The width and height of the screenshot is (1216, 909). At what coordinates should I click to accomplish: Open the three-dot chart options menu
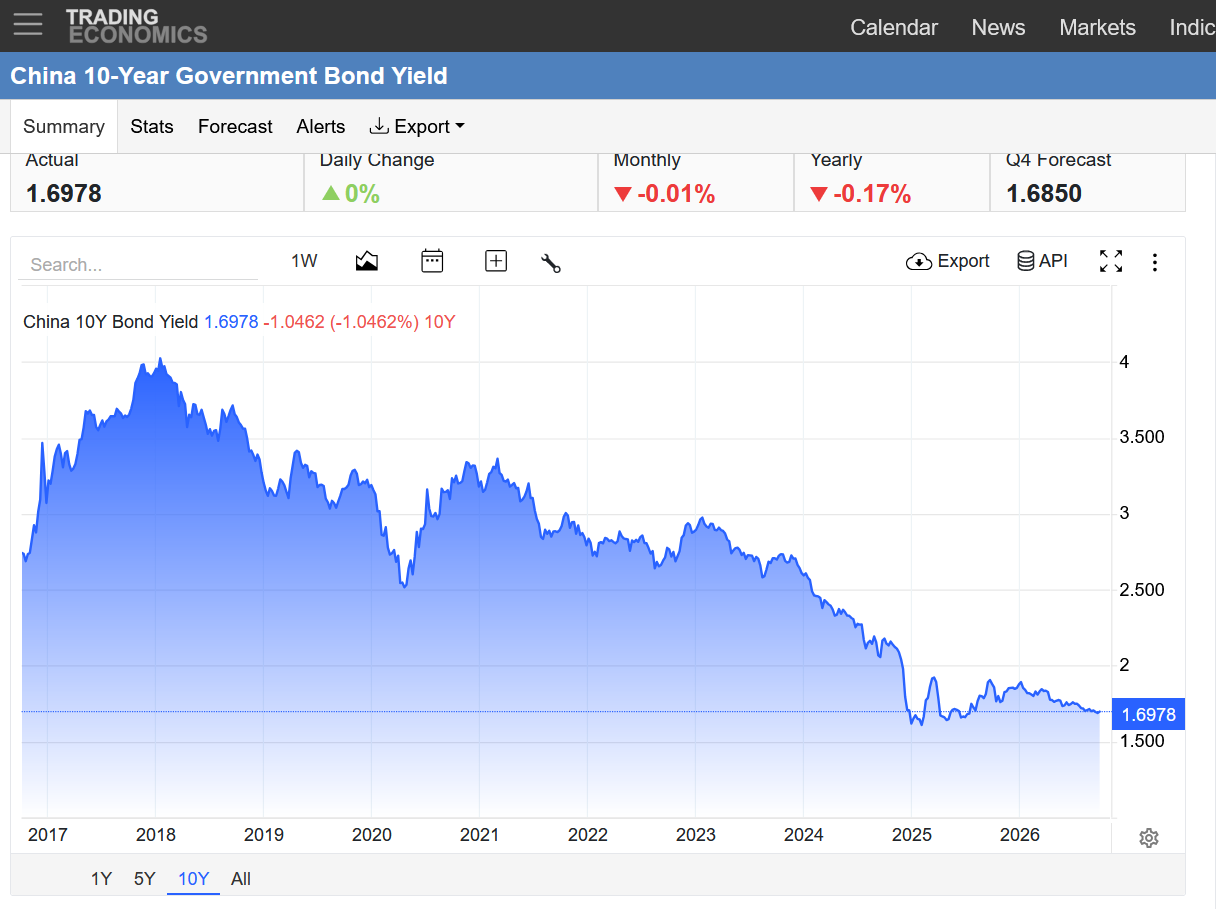(x=1155, y=262)
